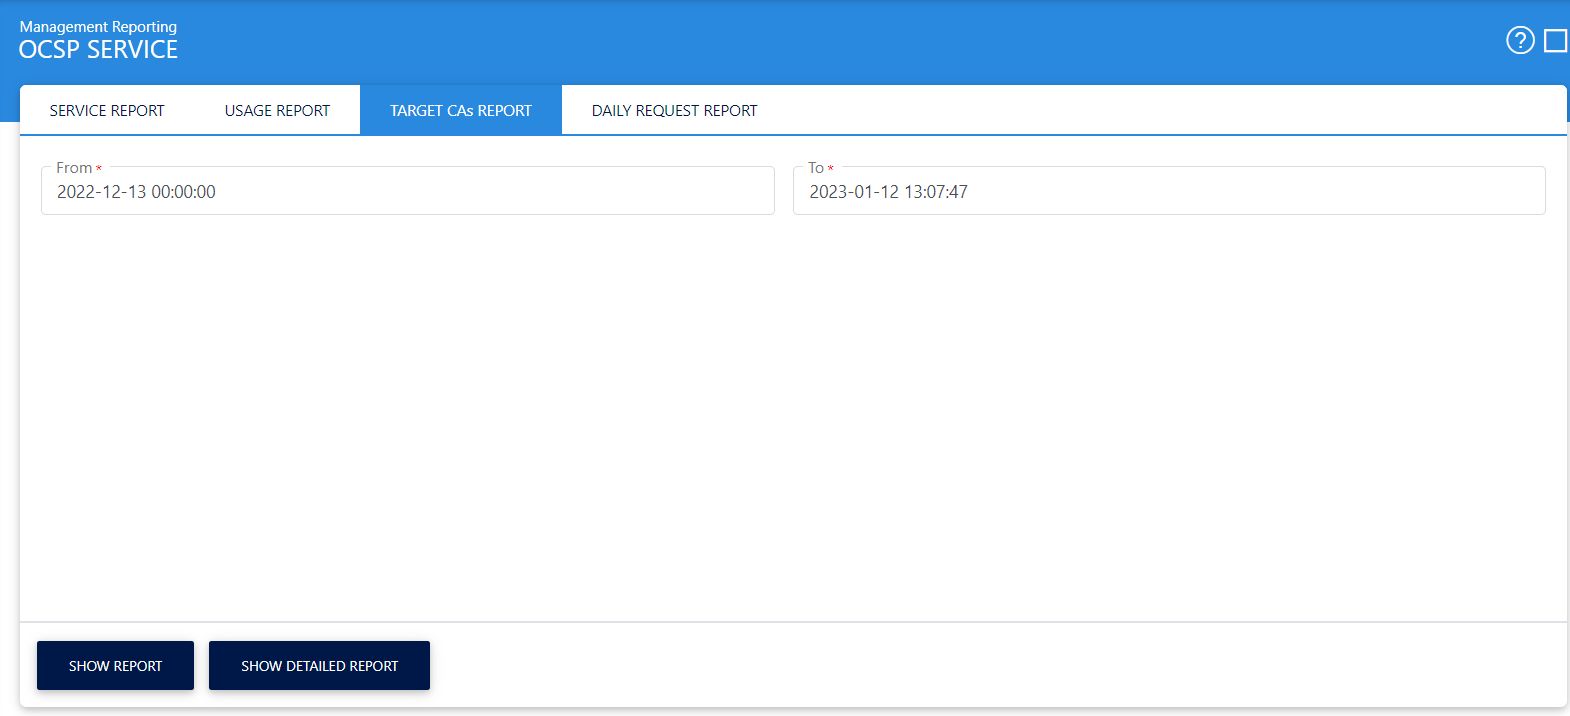Open the Usage Report tab
Image resolution: width=1570 pixels, height=716 pixels.
pyautogui.click(x=277, y=110)
